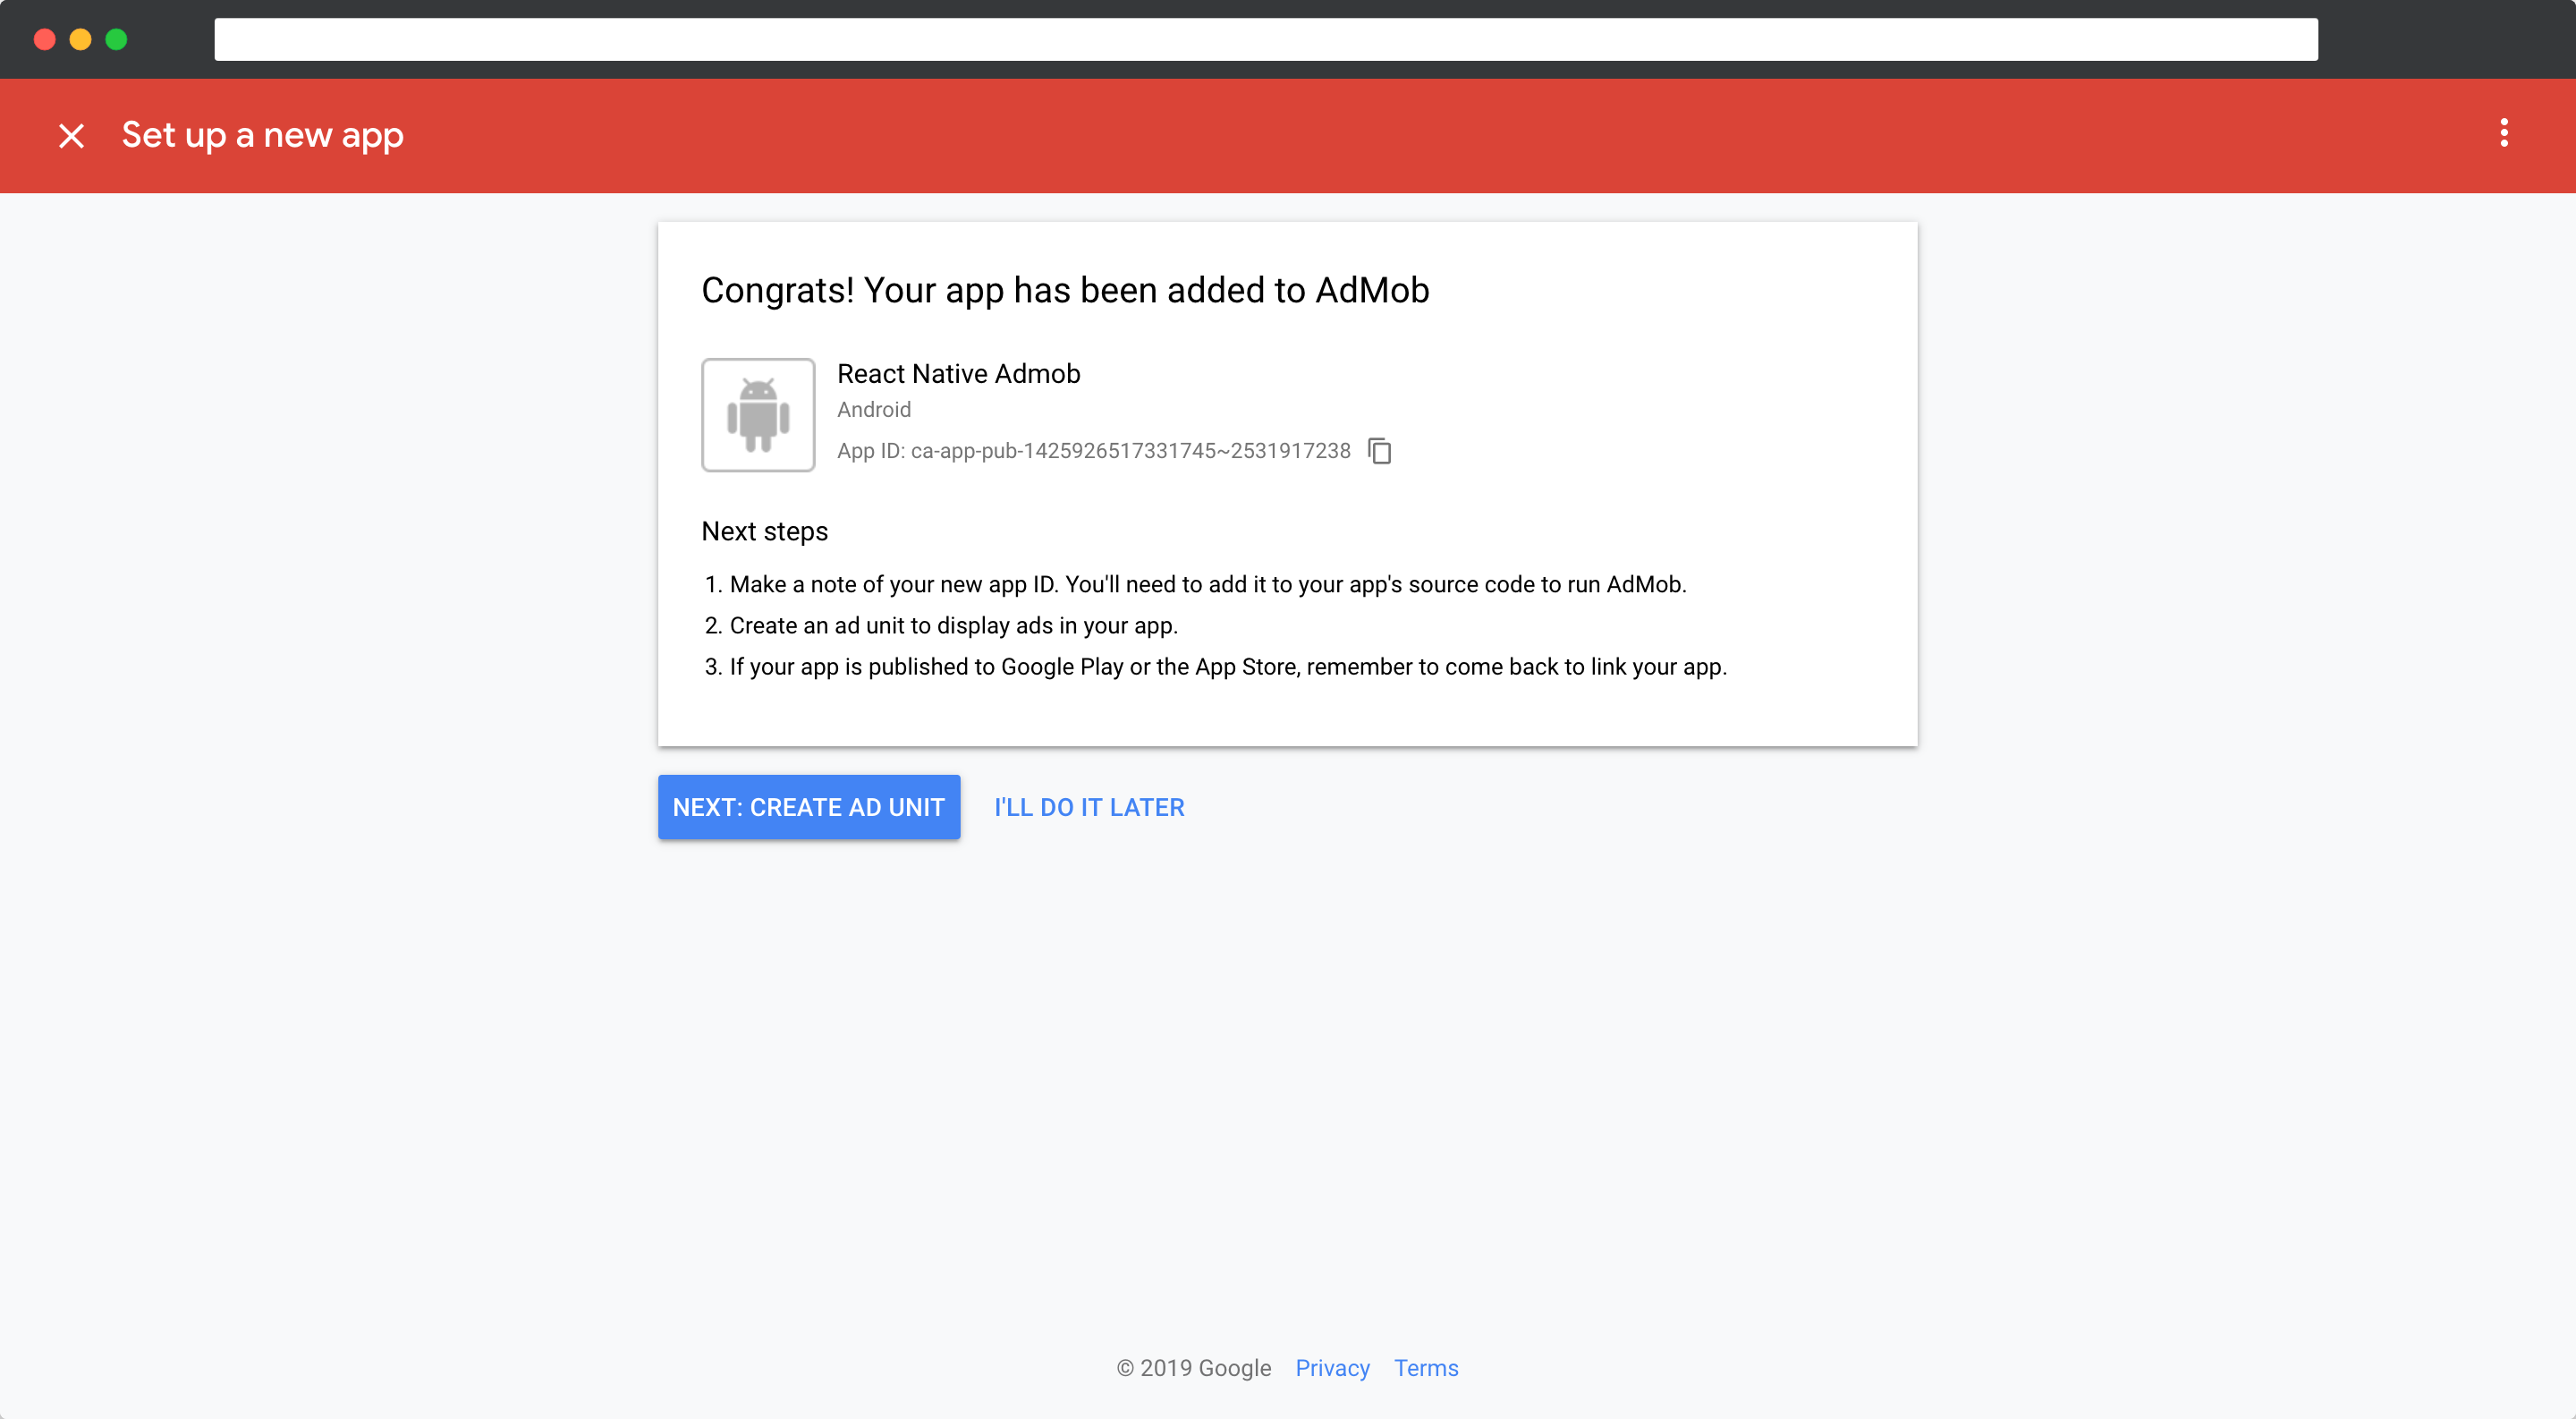
Task: Minimize window with the yellow button
Action: click(x=80, y=40)
